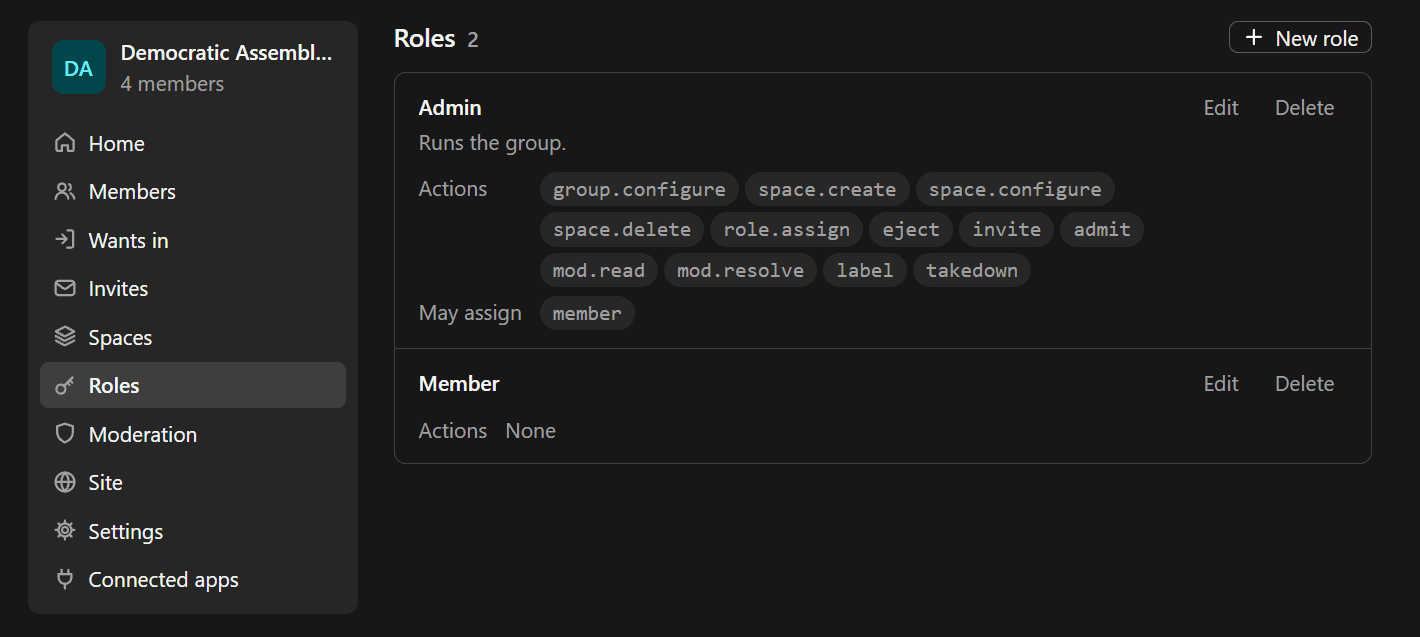Screen dimensions: 1420x637
Task: Click the Site globe icon
Action: point(65,482)
